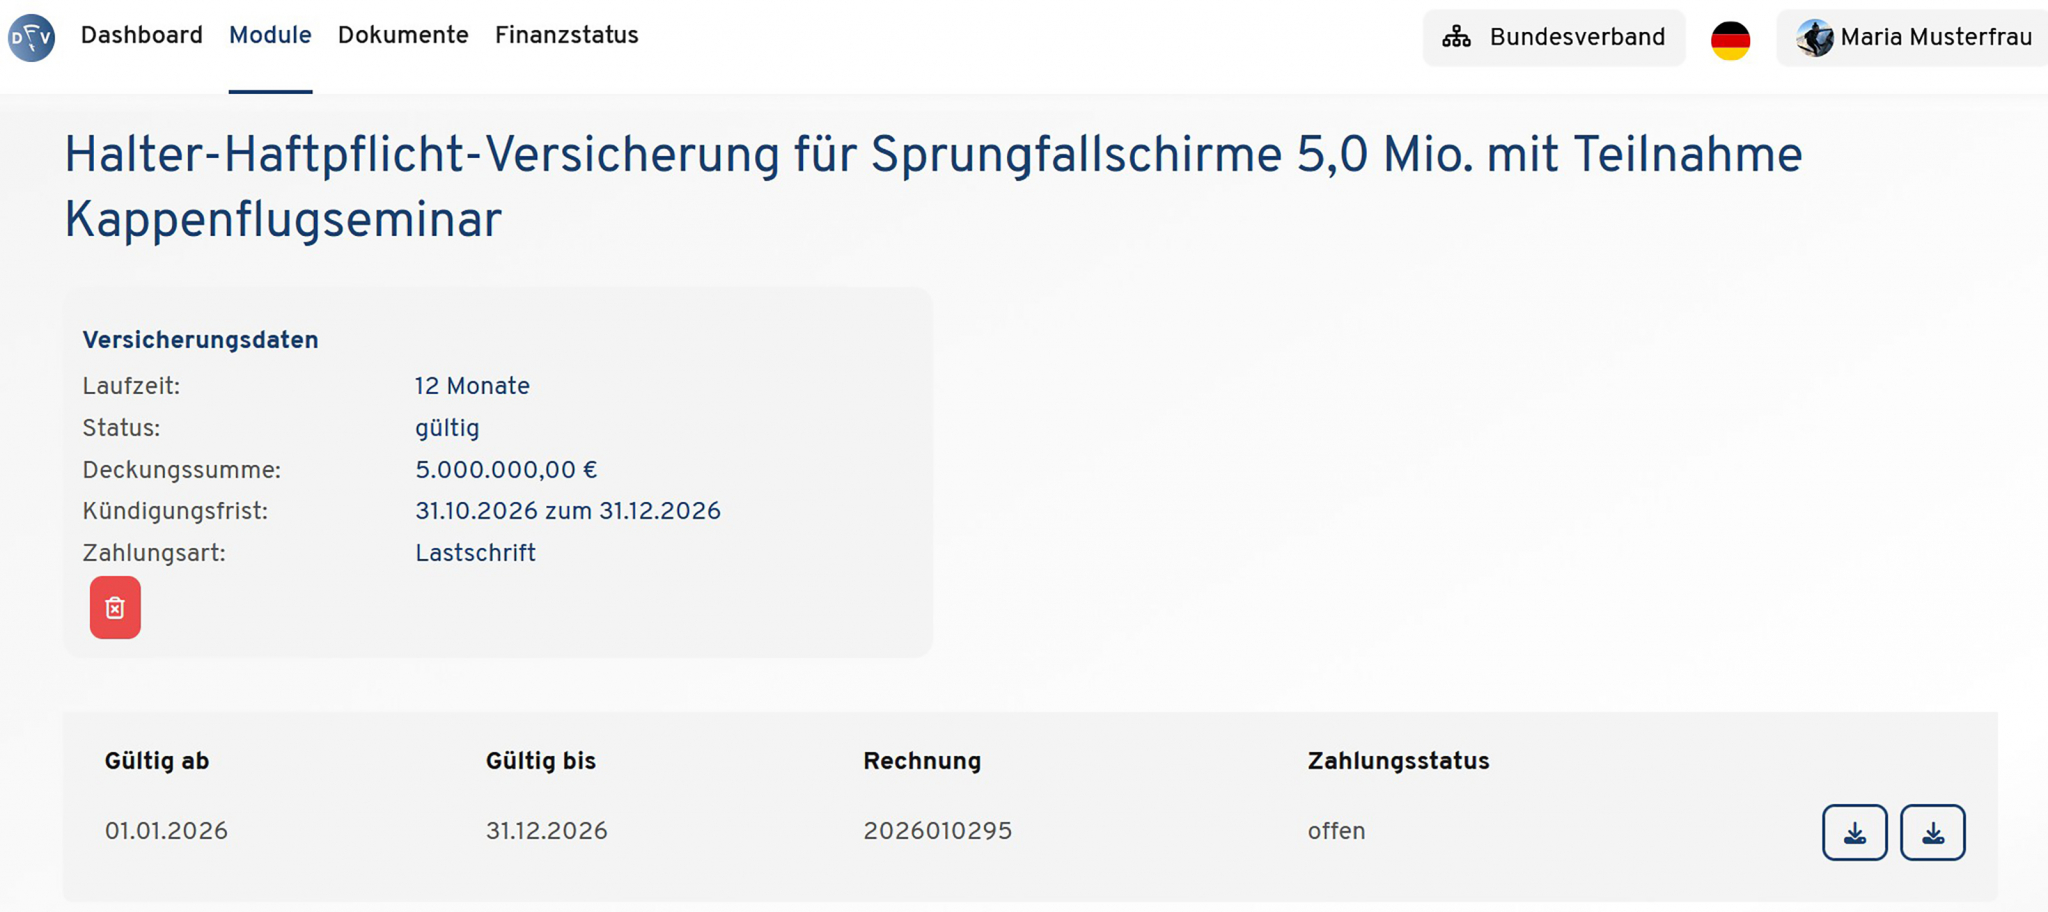Click the Rechnung column header
Viewport: 2048px width, 912px height.
922,761
